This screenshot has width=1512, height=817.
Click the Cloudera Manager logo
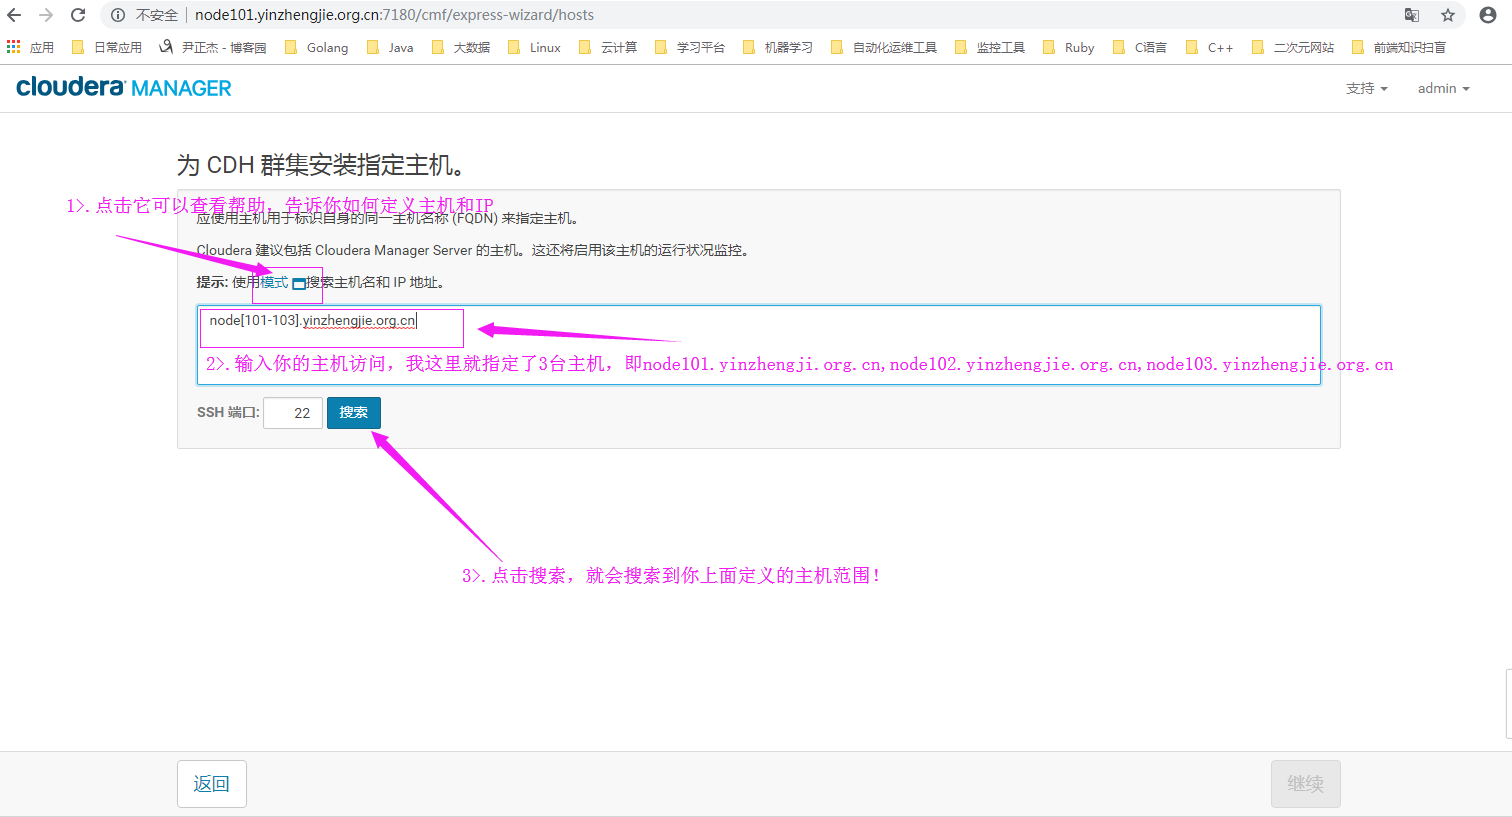point(124,88)
